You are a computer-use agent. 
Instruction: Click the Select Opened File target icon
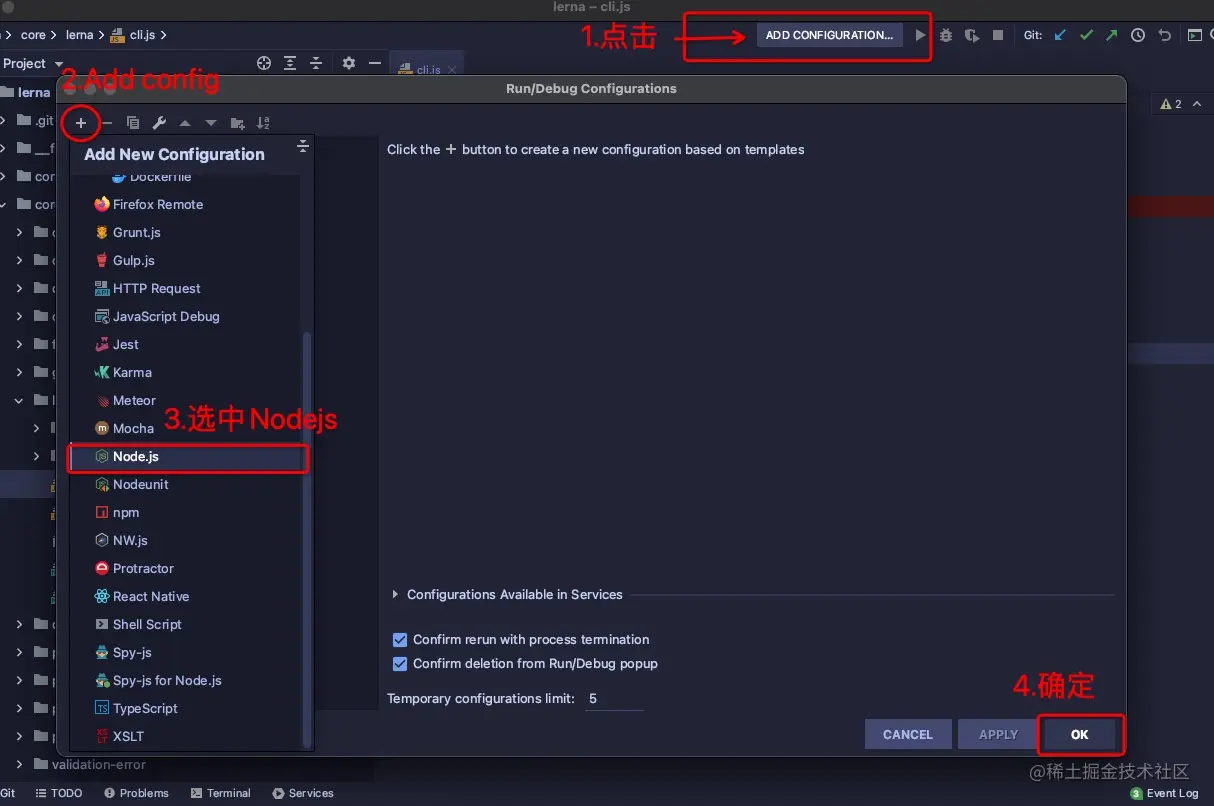click(264, 63)
